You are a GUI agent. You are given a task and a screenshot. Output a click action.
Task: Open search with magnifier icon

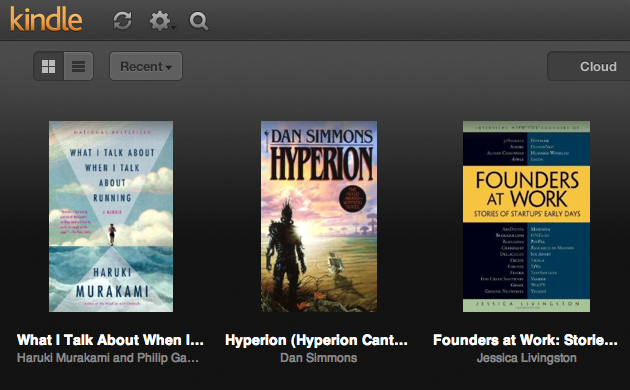pos(199,21)
